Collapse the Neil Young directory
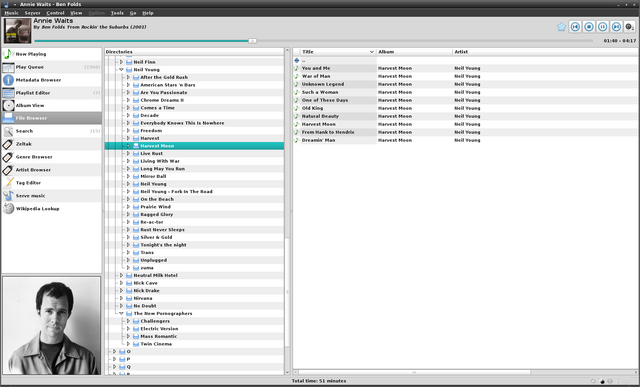640x387 pixels. click(121, 69)
